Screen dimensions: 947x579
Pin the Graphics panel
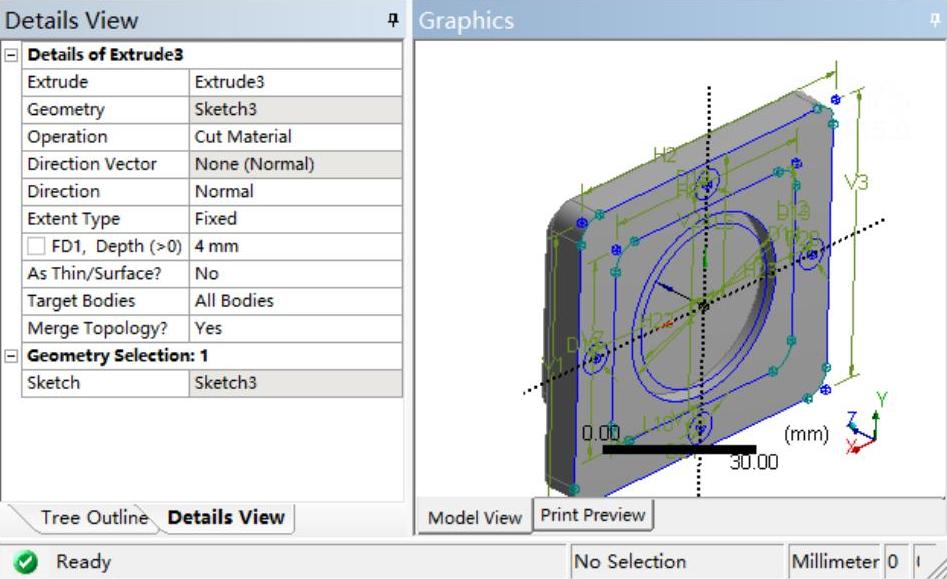[x=935, y=21]
